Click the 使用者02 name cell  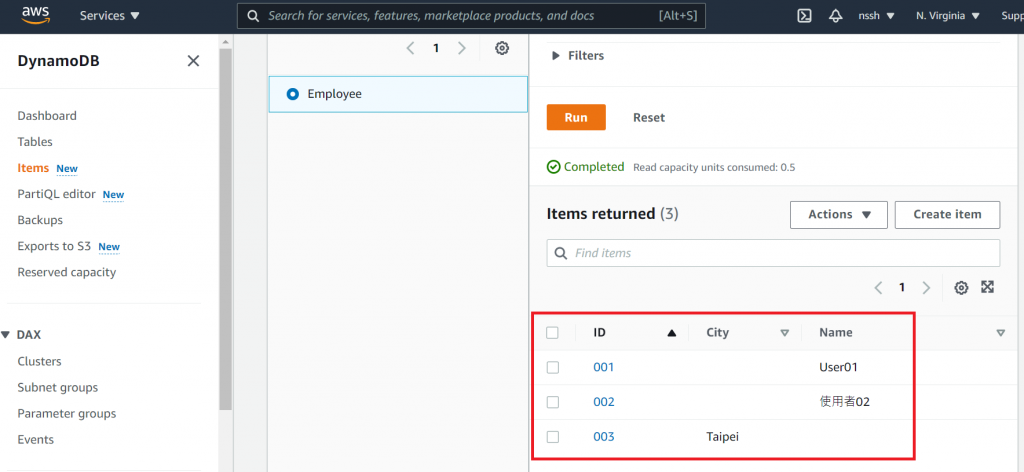[x=844, y=401]
